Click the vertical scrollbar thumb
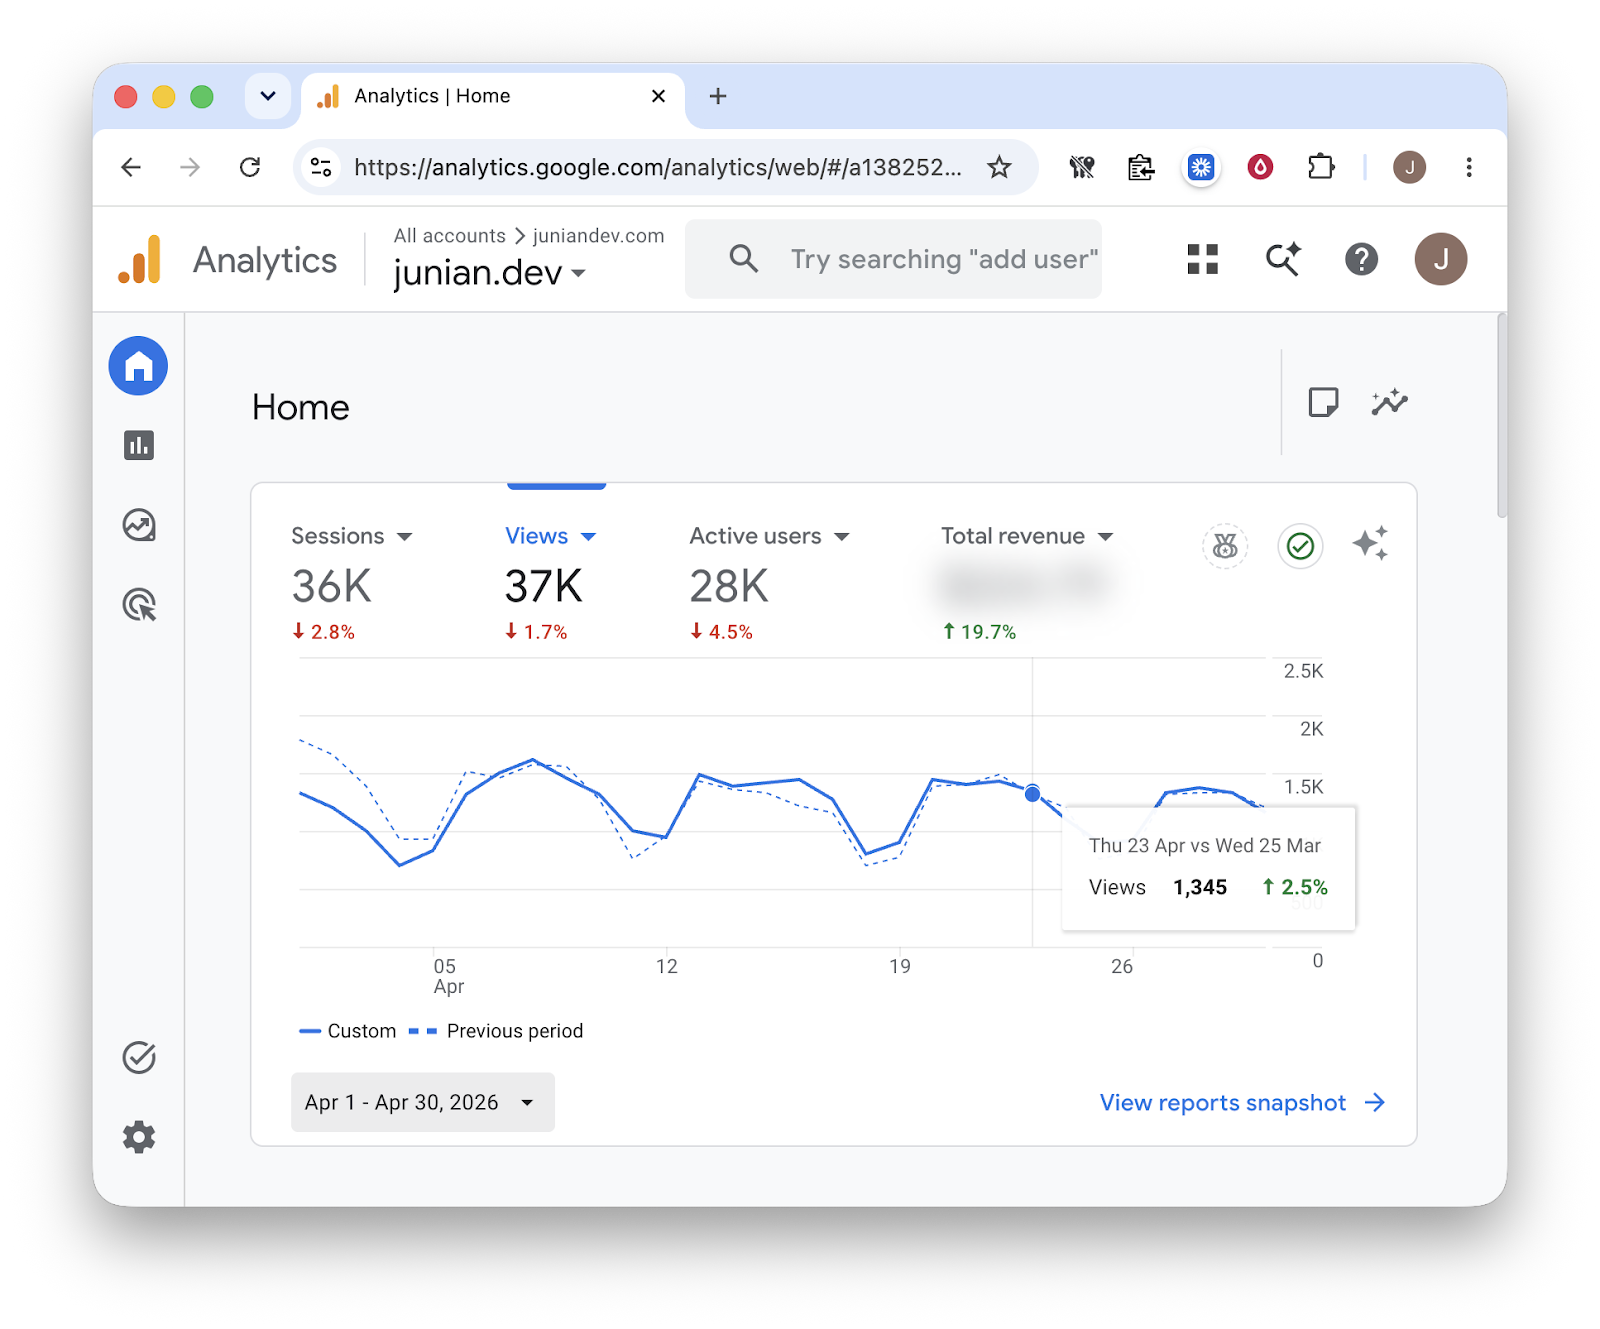 (x=1501, y=415)
